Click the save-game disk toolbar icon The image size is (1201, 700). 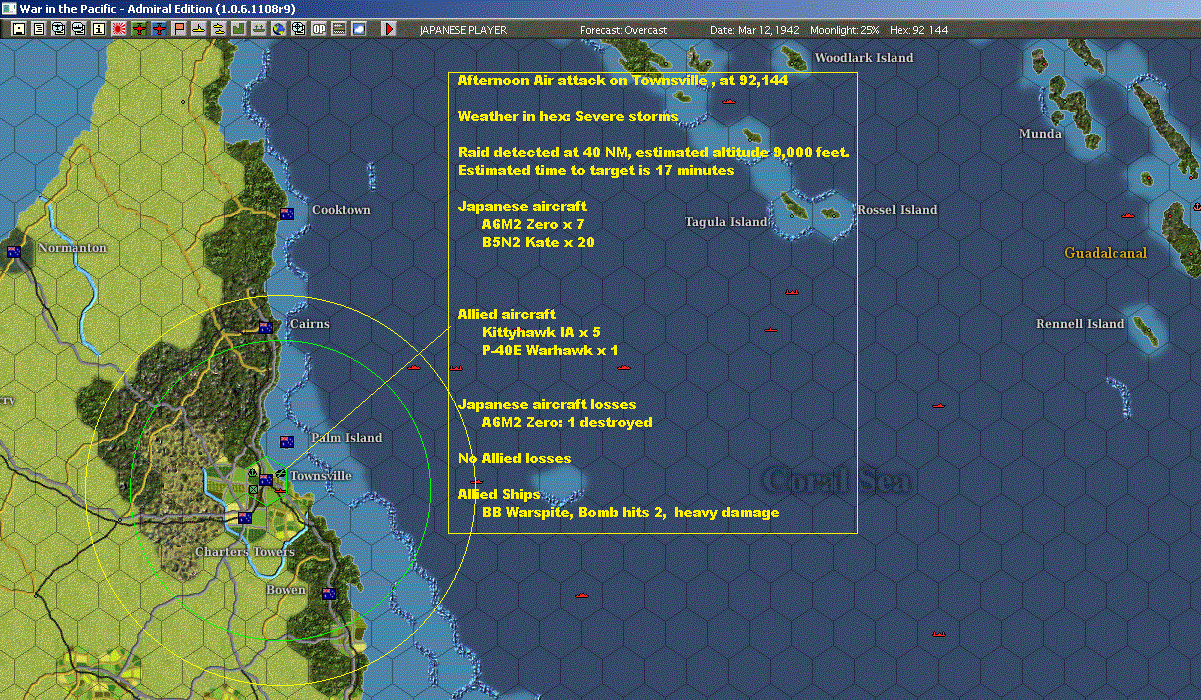(x=19, y=29)
